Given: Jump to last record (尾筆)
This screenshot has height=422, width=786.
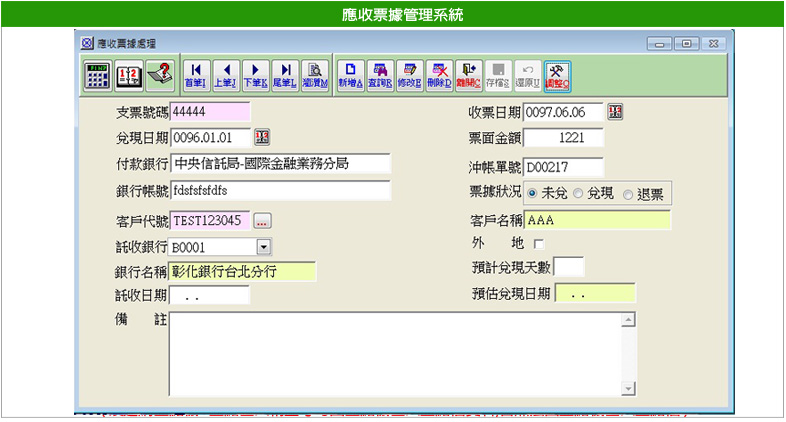Looking at the screenshot, I should 286,74.
